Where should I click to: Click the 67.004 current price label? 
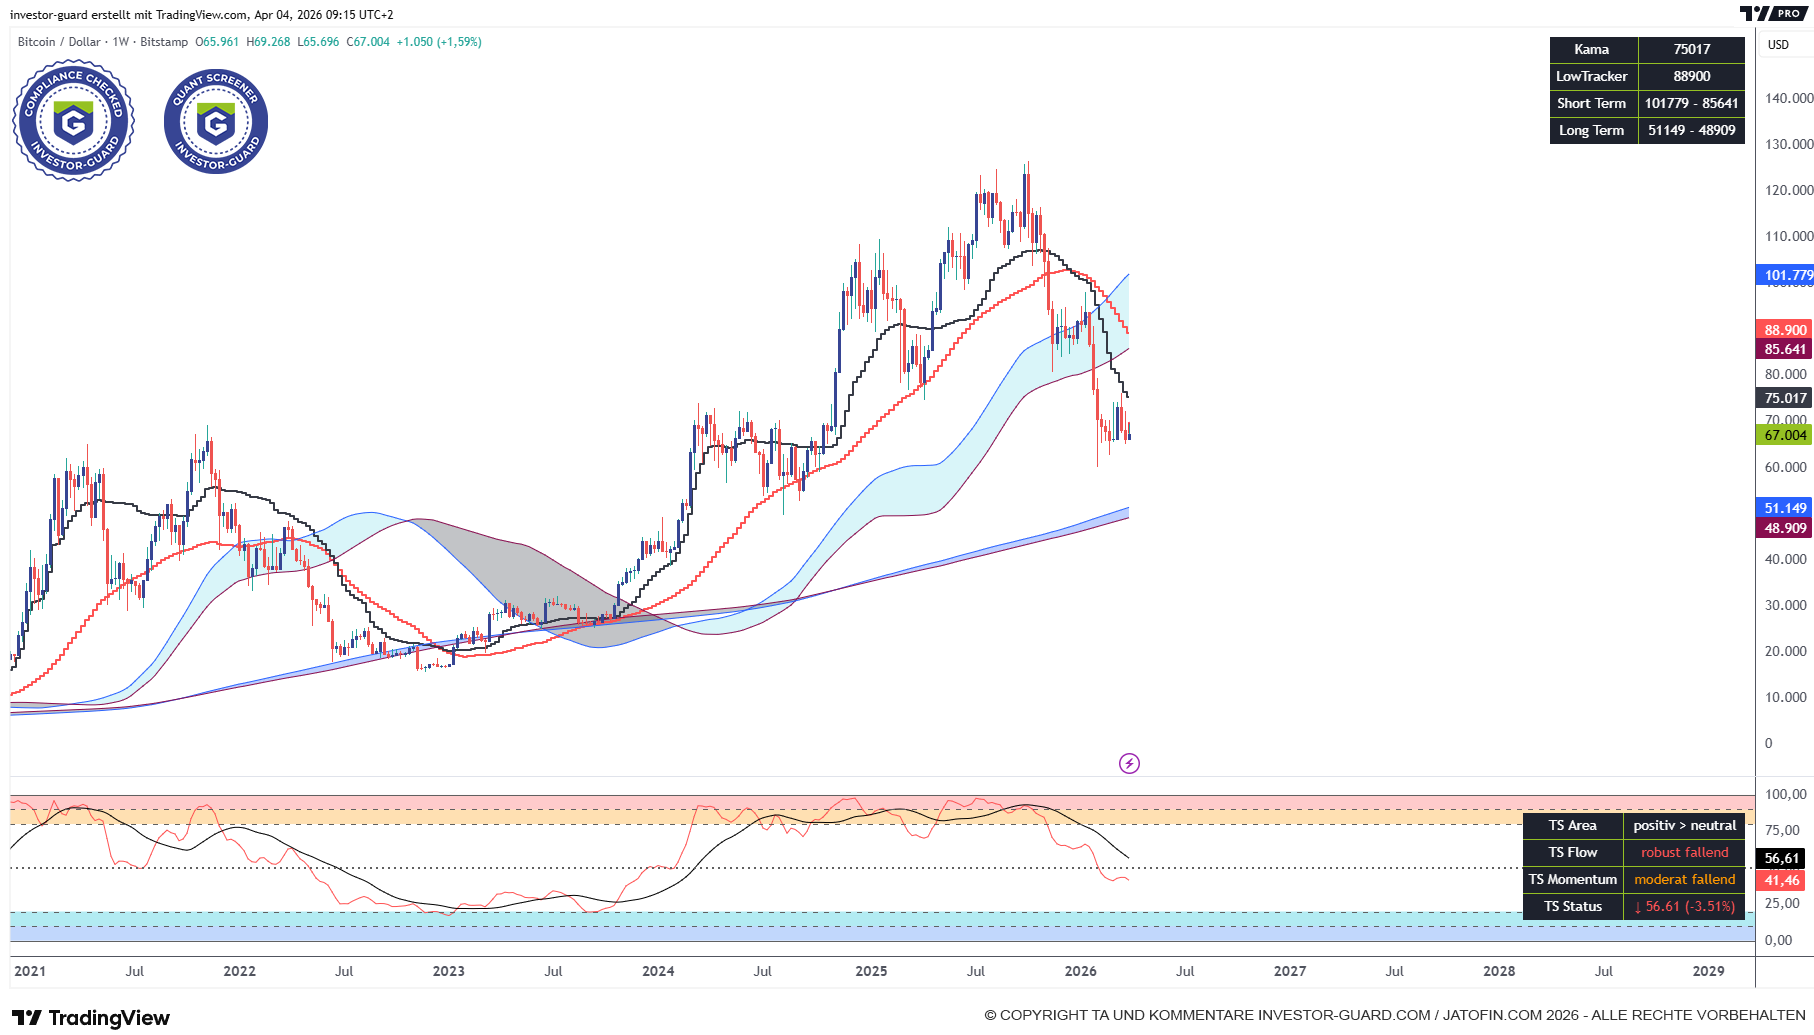(1782, 435)
